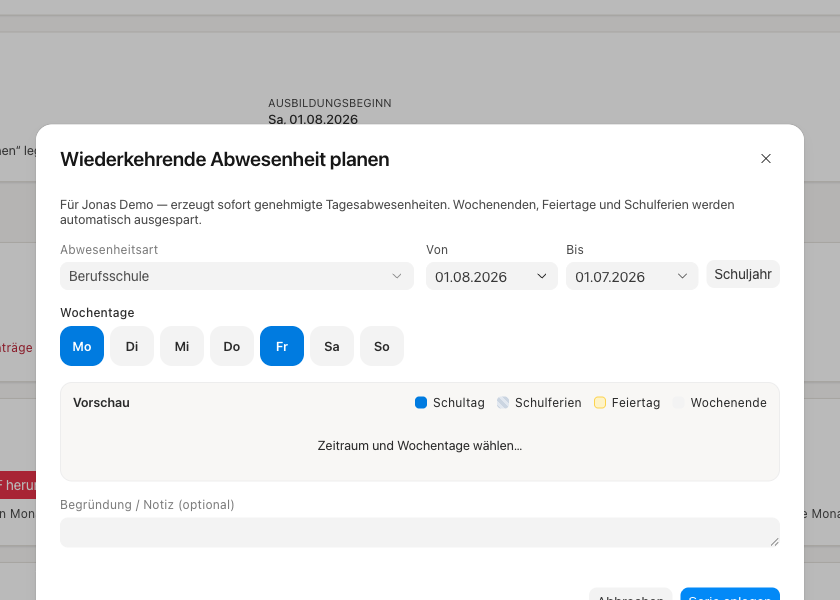
Task: Click the yellow Feiertag legend swatch
Action: coord(600,402)
